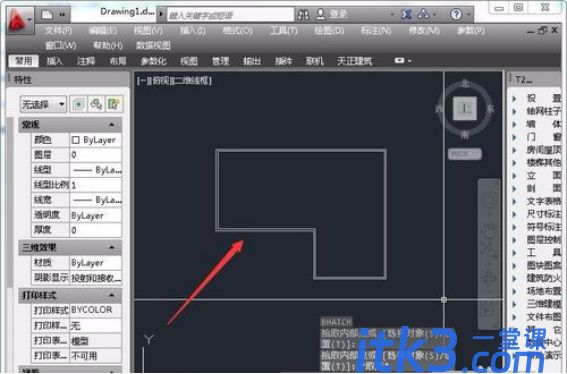Click the select objects icon in properties
This screenshot has height=374, width=567.
pos(96,104)
